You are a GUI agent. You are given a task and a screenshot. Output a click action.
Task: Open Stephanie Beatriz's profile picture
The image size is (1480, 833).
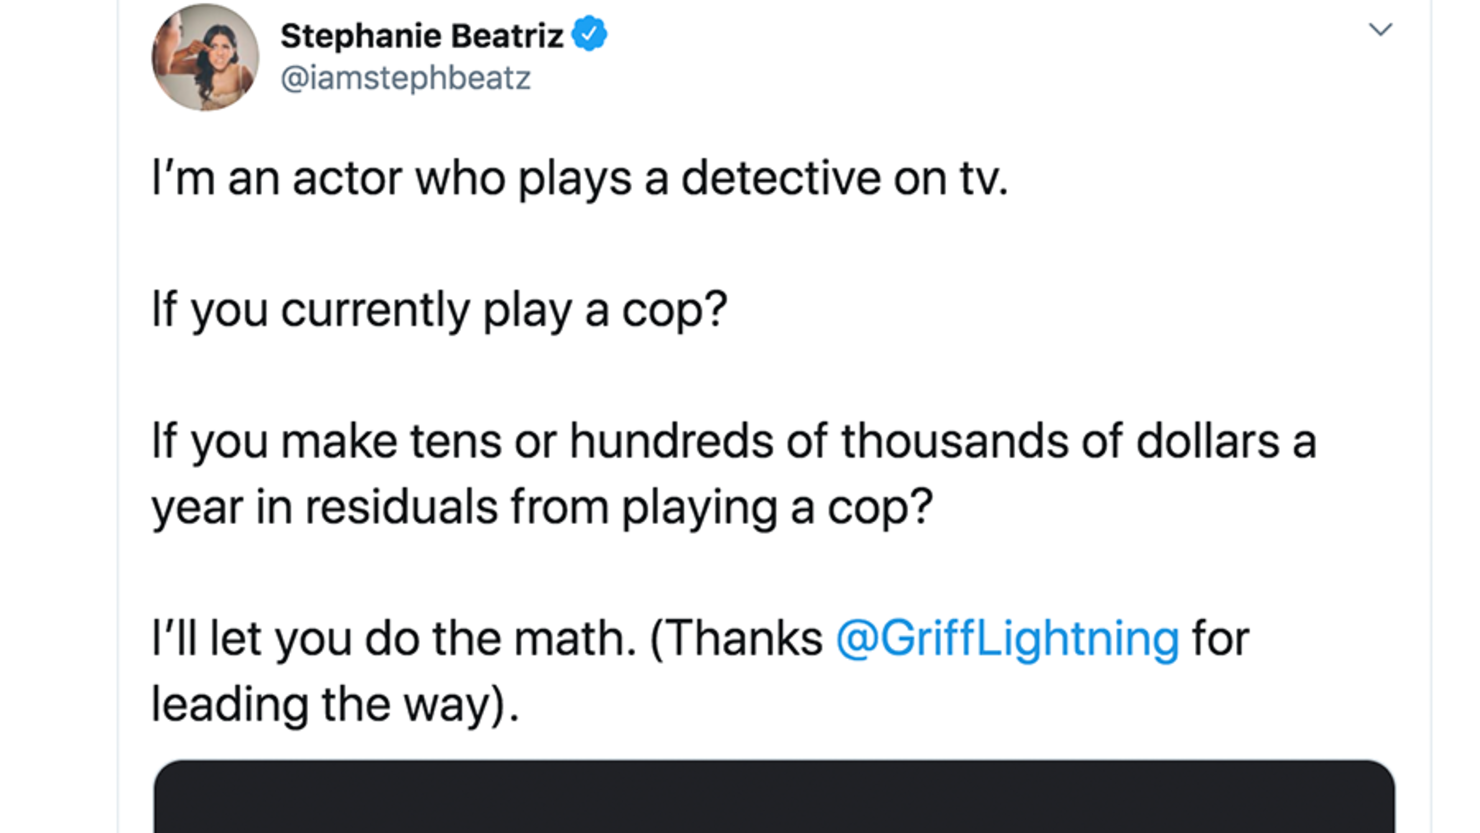(x=205, y=57)
